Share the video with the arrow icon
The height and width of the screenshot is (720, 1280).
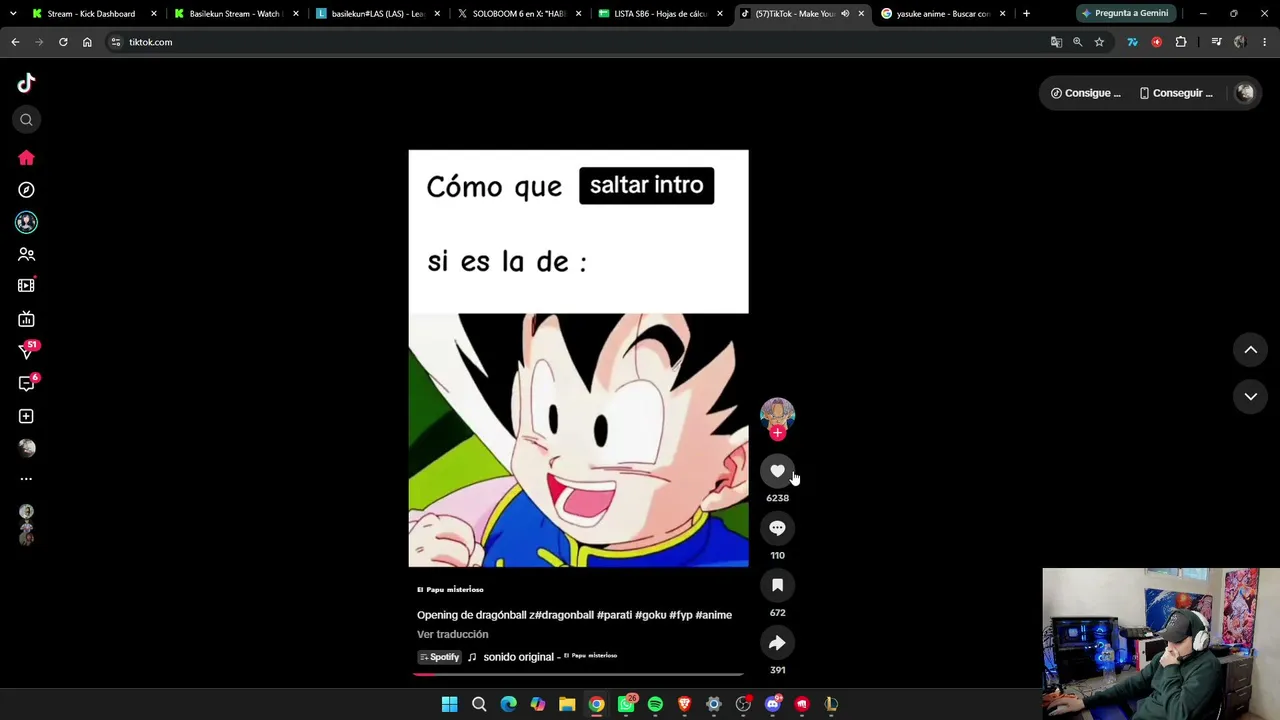click(777, 643)
